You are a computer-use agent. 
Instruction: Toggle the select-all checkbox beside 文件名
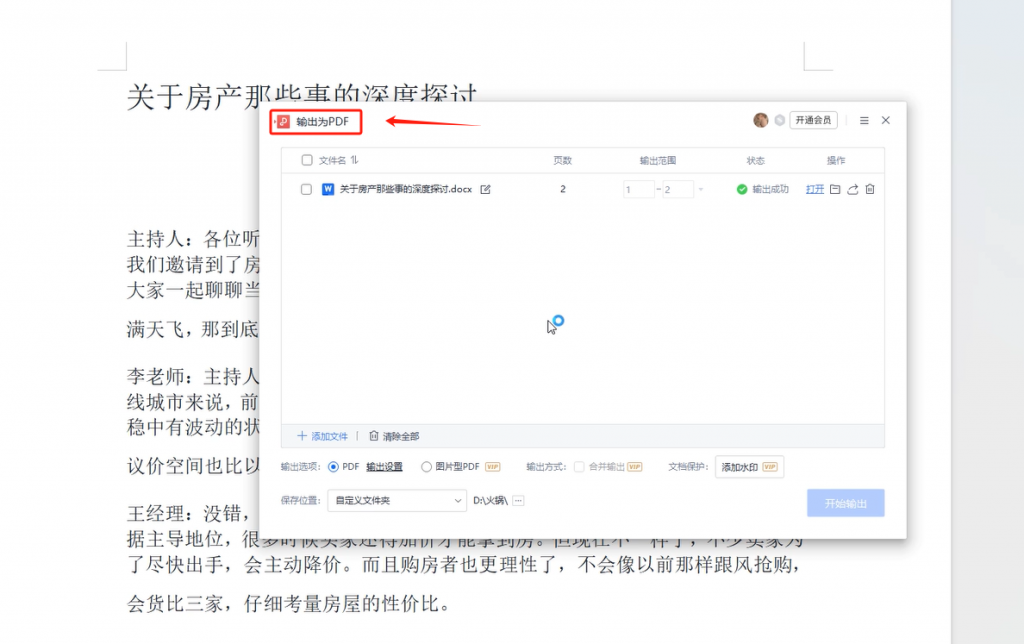point(307,160)
